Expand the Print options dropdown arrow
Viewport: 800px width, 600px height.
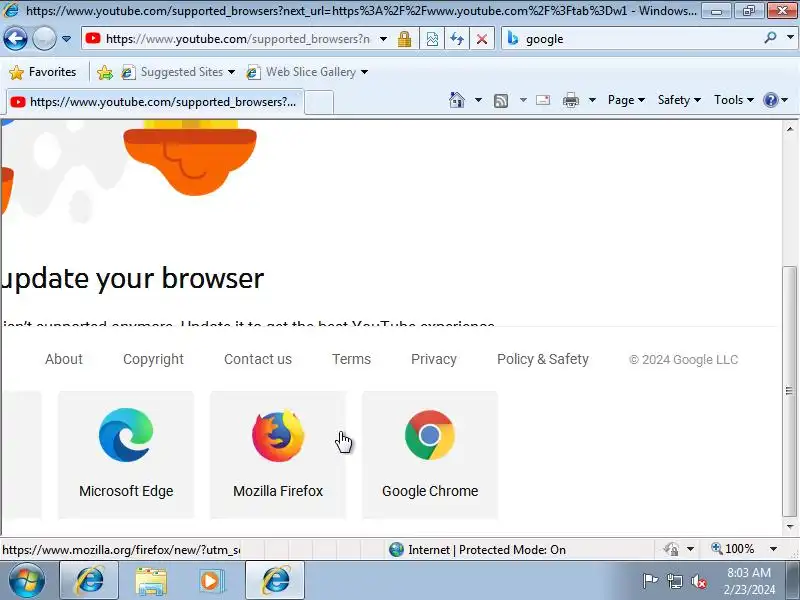pos(592,100)
